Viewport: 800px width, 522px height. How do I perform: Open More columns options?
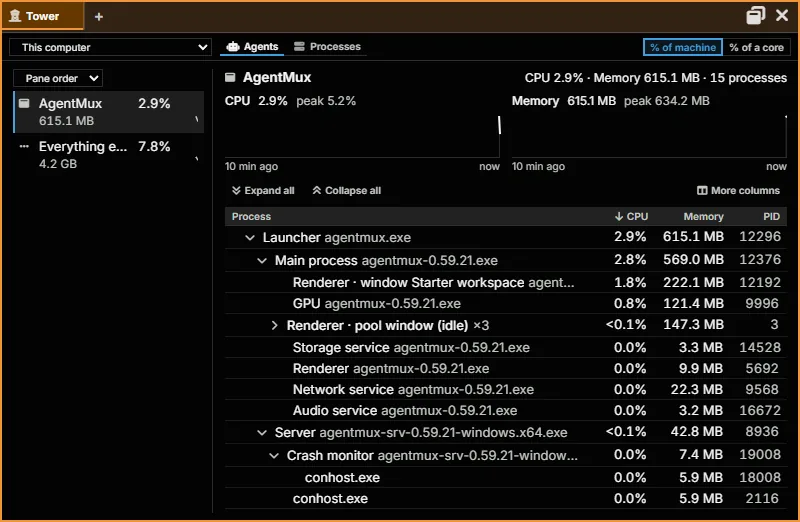coord(738,190)
